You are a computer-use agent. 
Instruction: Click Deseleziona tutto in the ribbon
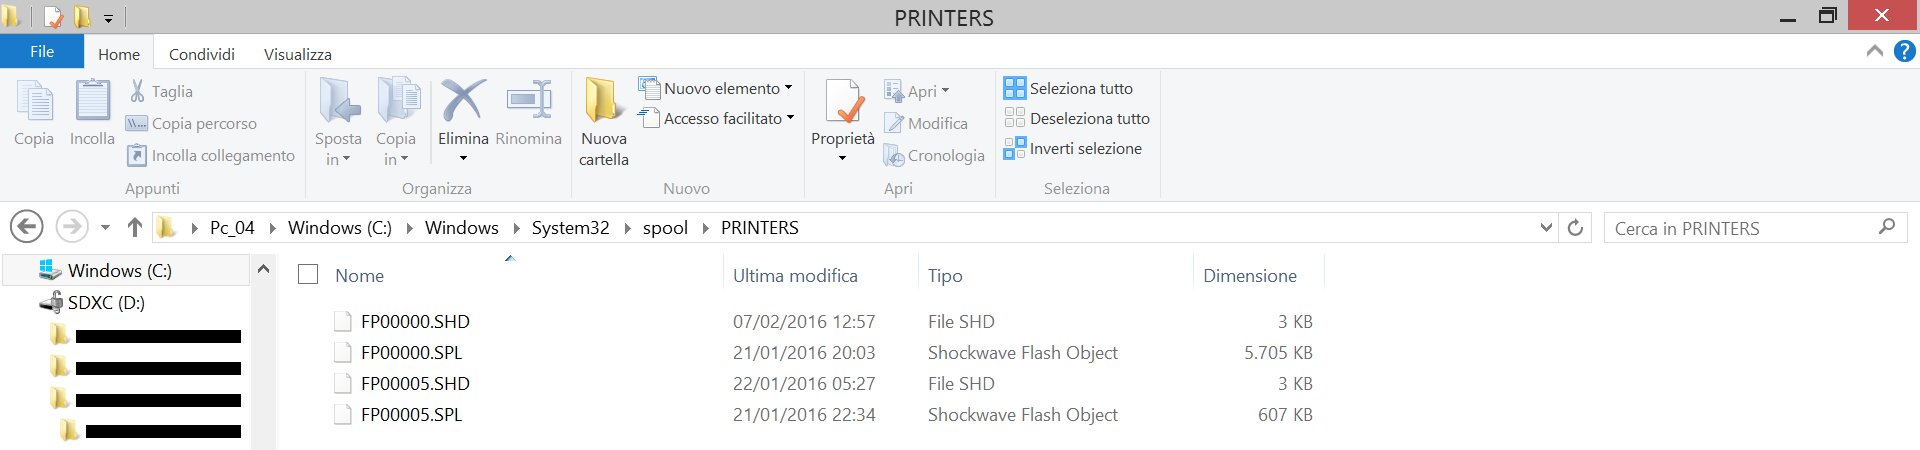pos(1077,118)
